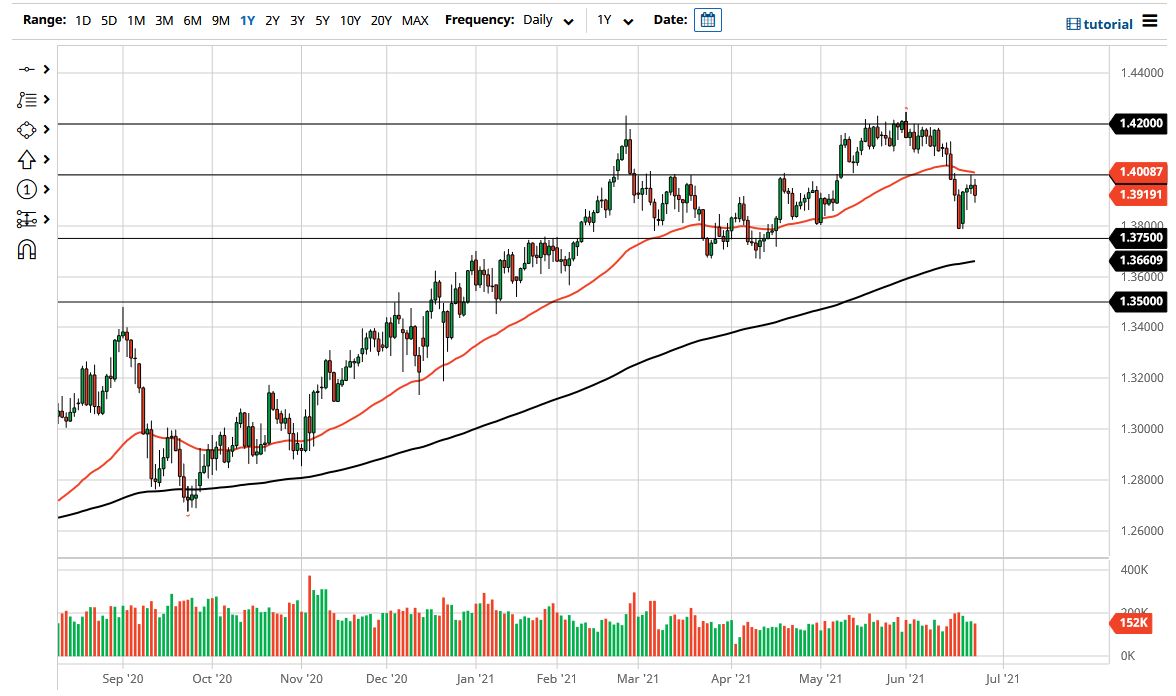Expand the trendline tool options chevron
The image size is (1176, 696).
pos(46,69)
